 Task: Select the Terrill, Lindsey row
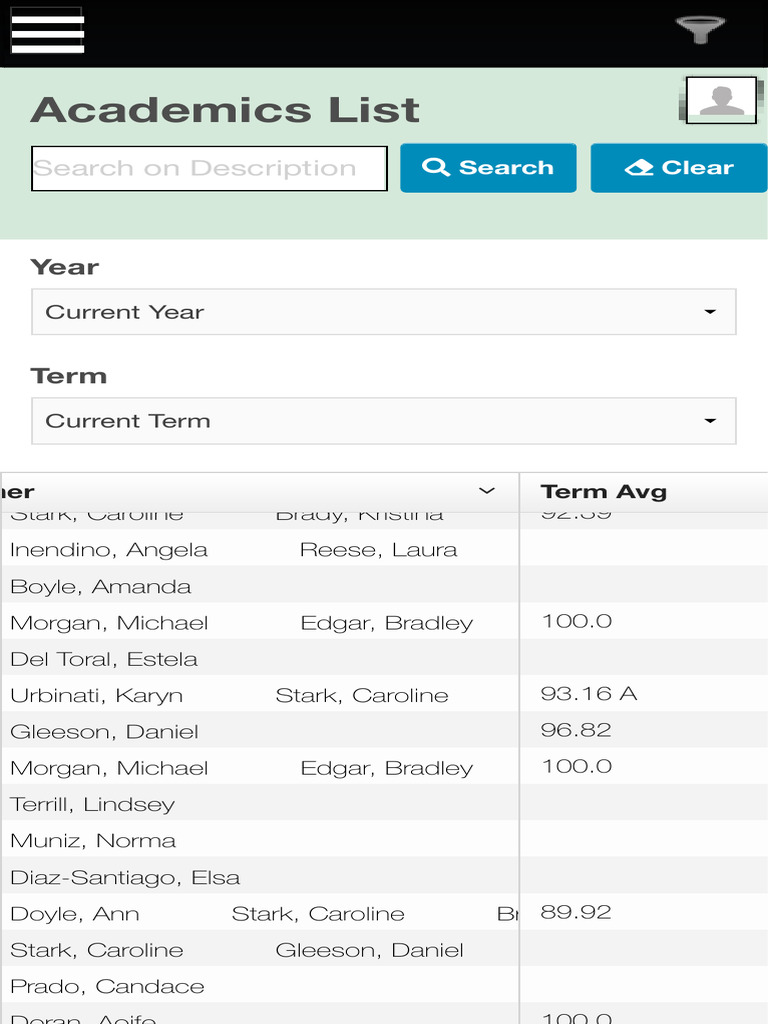click(92, 805)
